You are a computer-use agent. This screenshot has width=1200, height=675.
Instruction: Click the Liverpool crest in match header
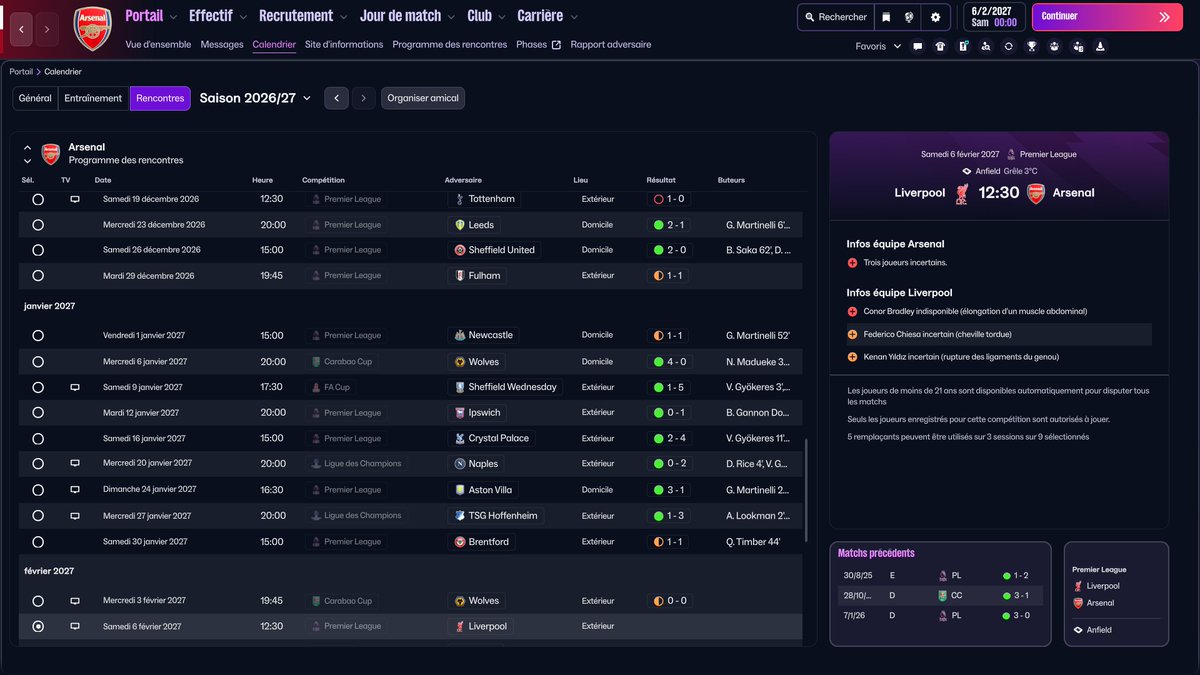(961, 193)
